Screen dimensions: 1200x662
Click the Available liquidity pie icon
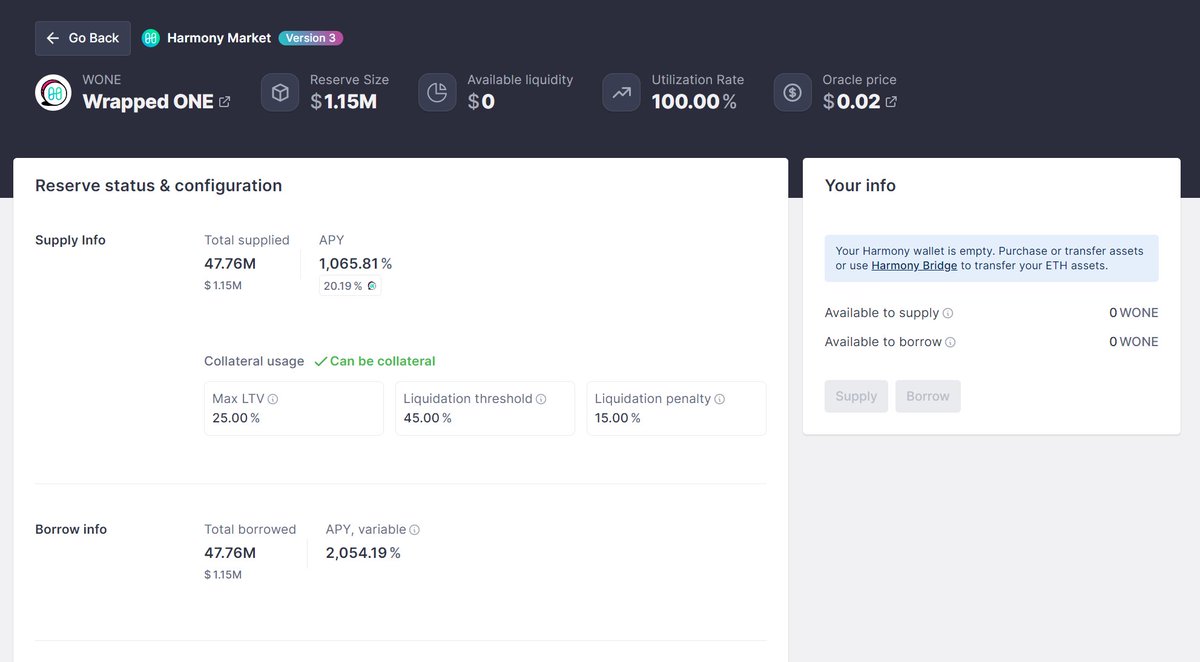click(437, 92)
